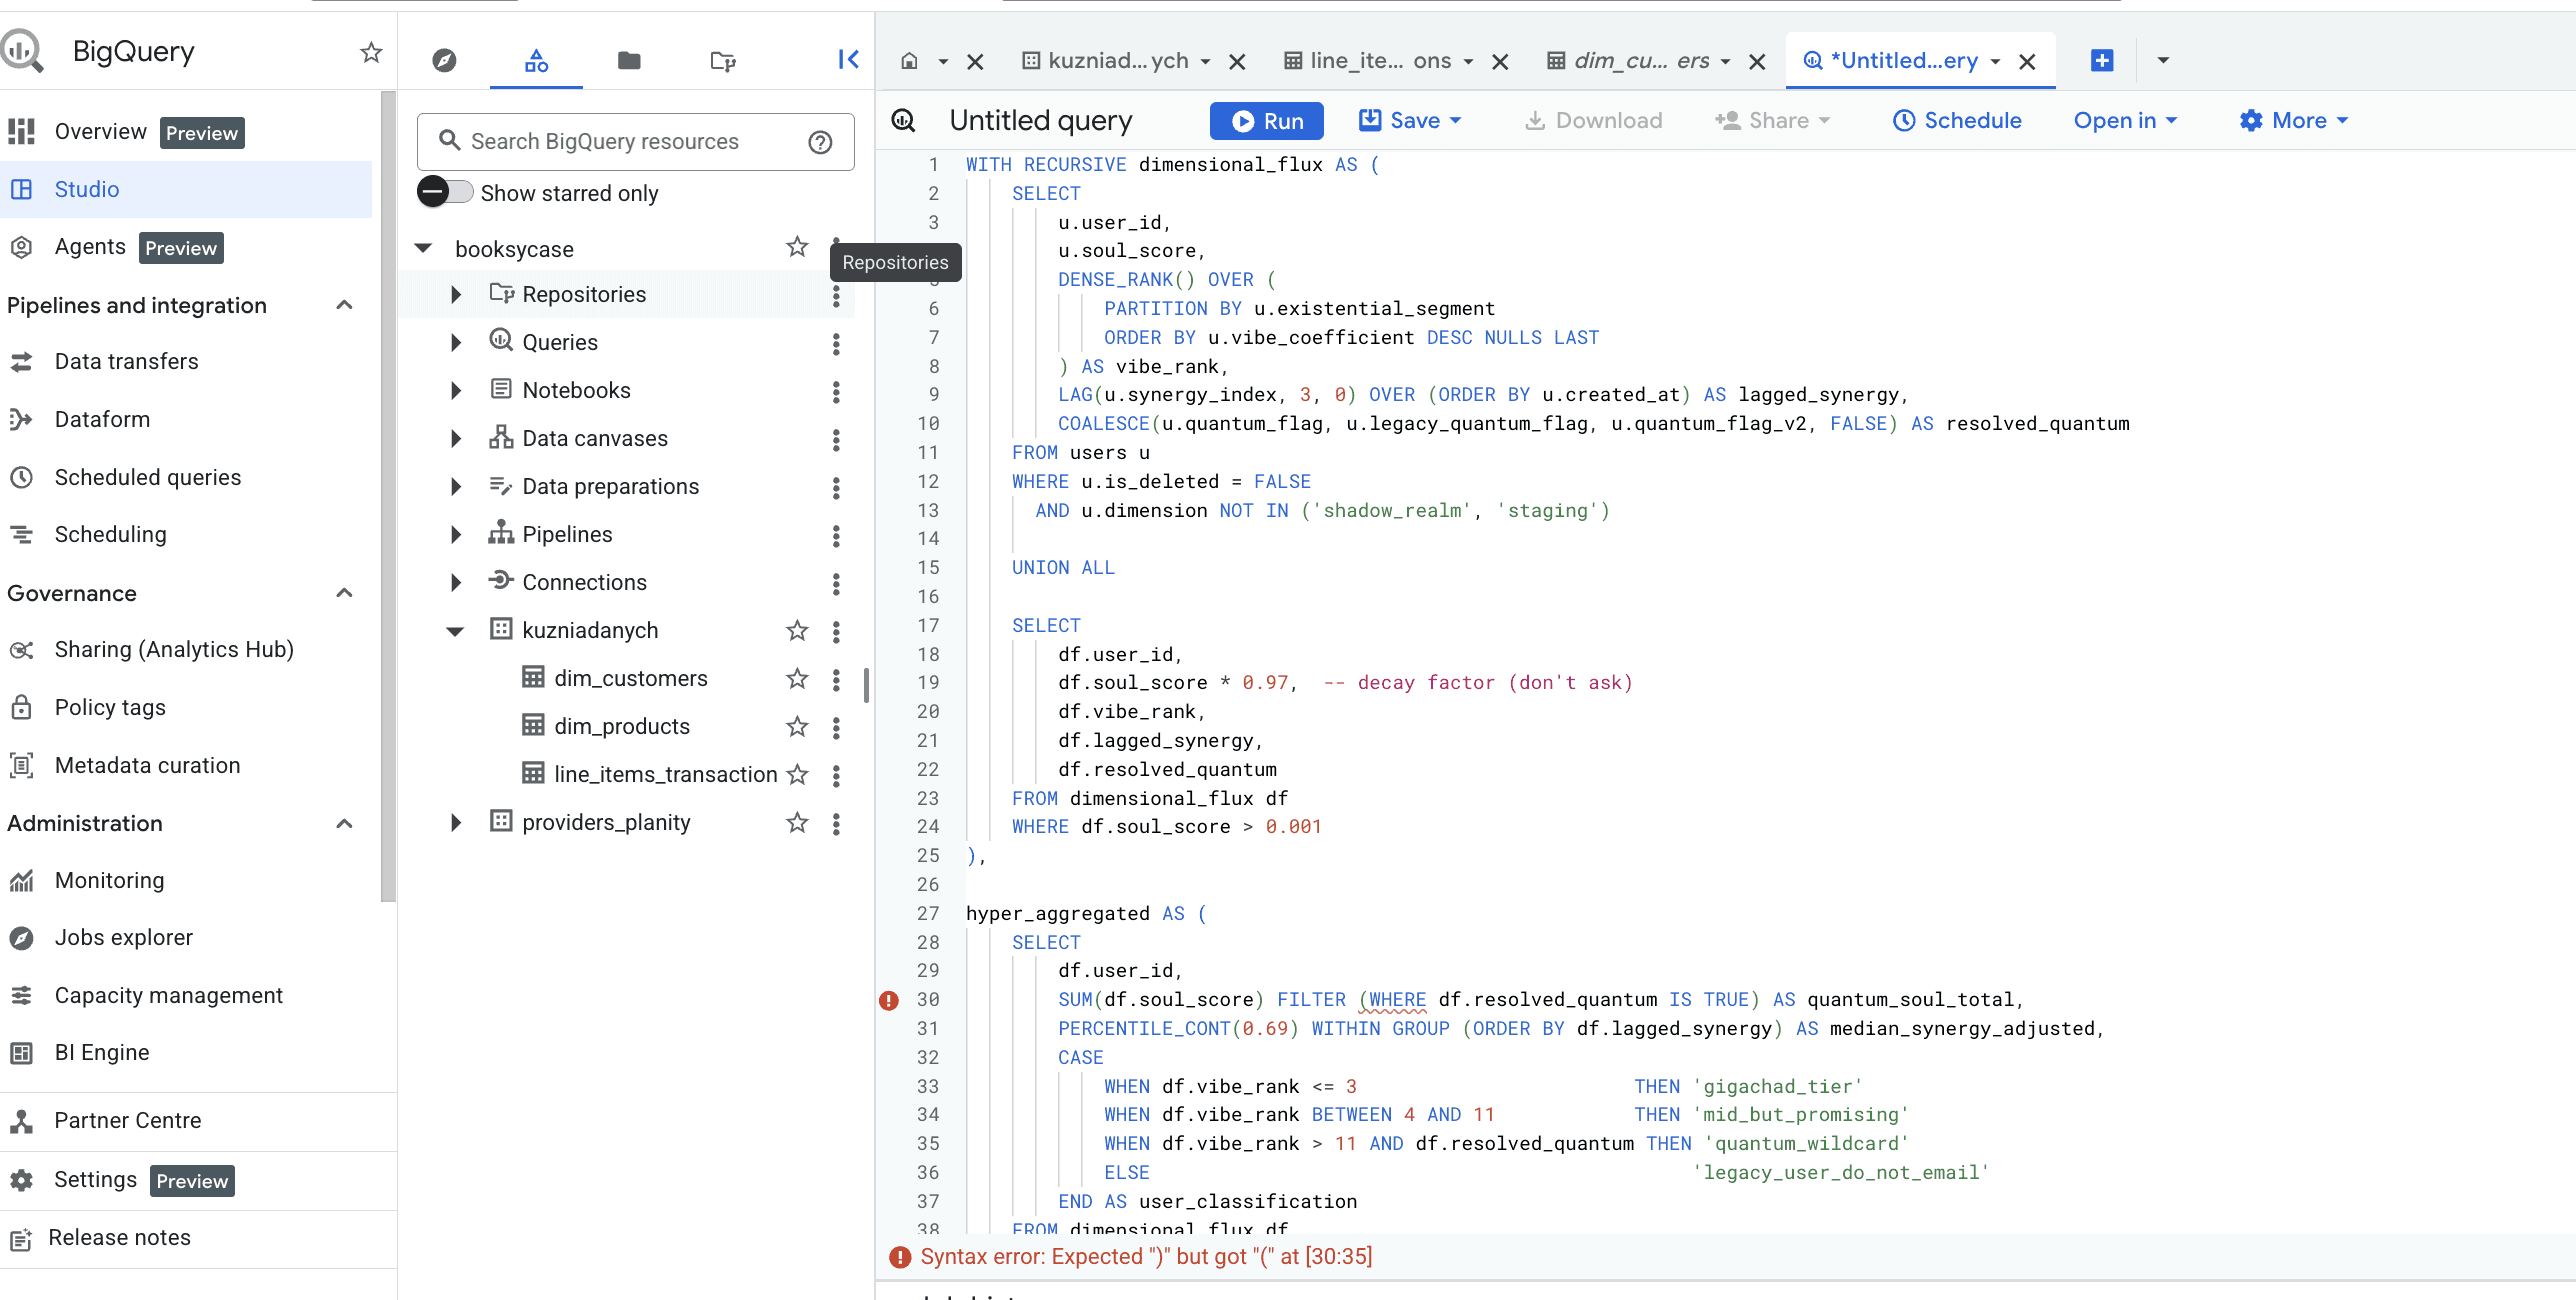Open the Explorer compass icon tab

pyautogui.click(x=444, y=61)
